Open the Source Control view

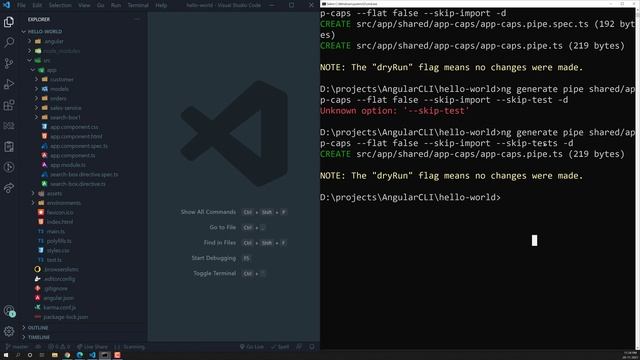point(9,63)
